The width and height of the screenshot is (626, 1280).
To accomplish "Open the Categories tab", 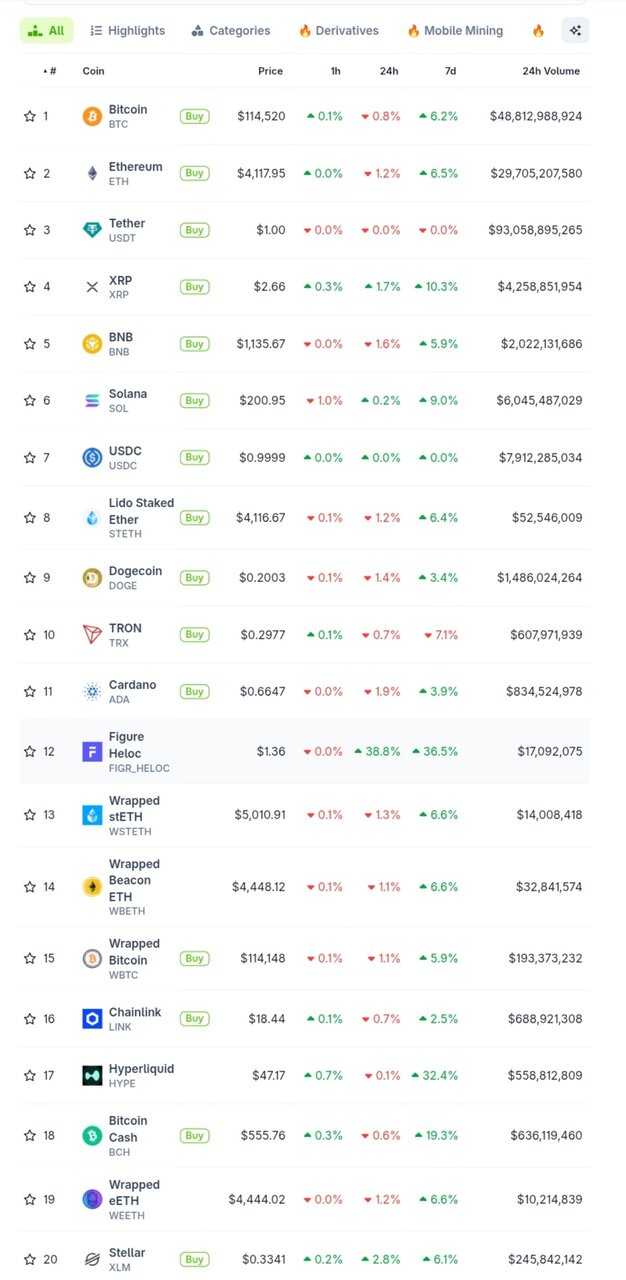I will pos(231,31).
